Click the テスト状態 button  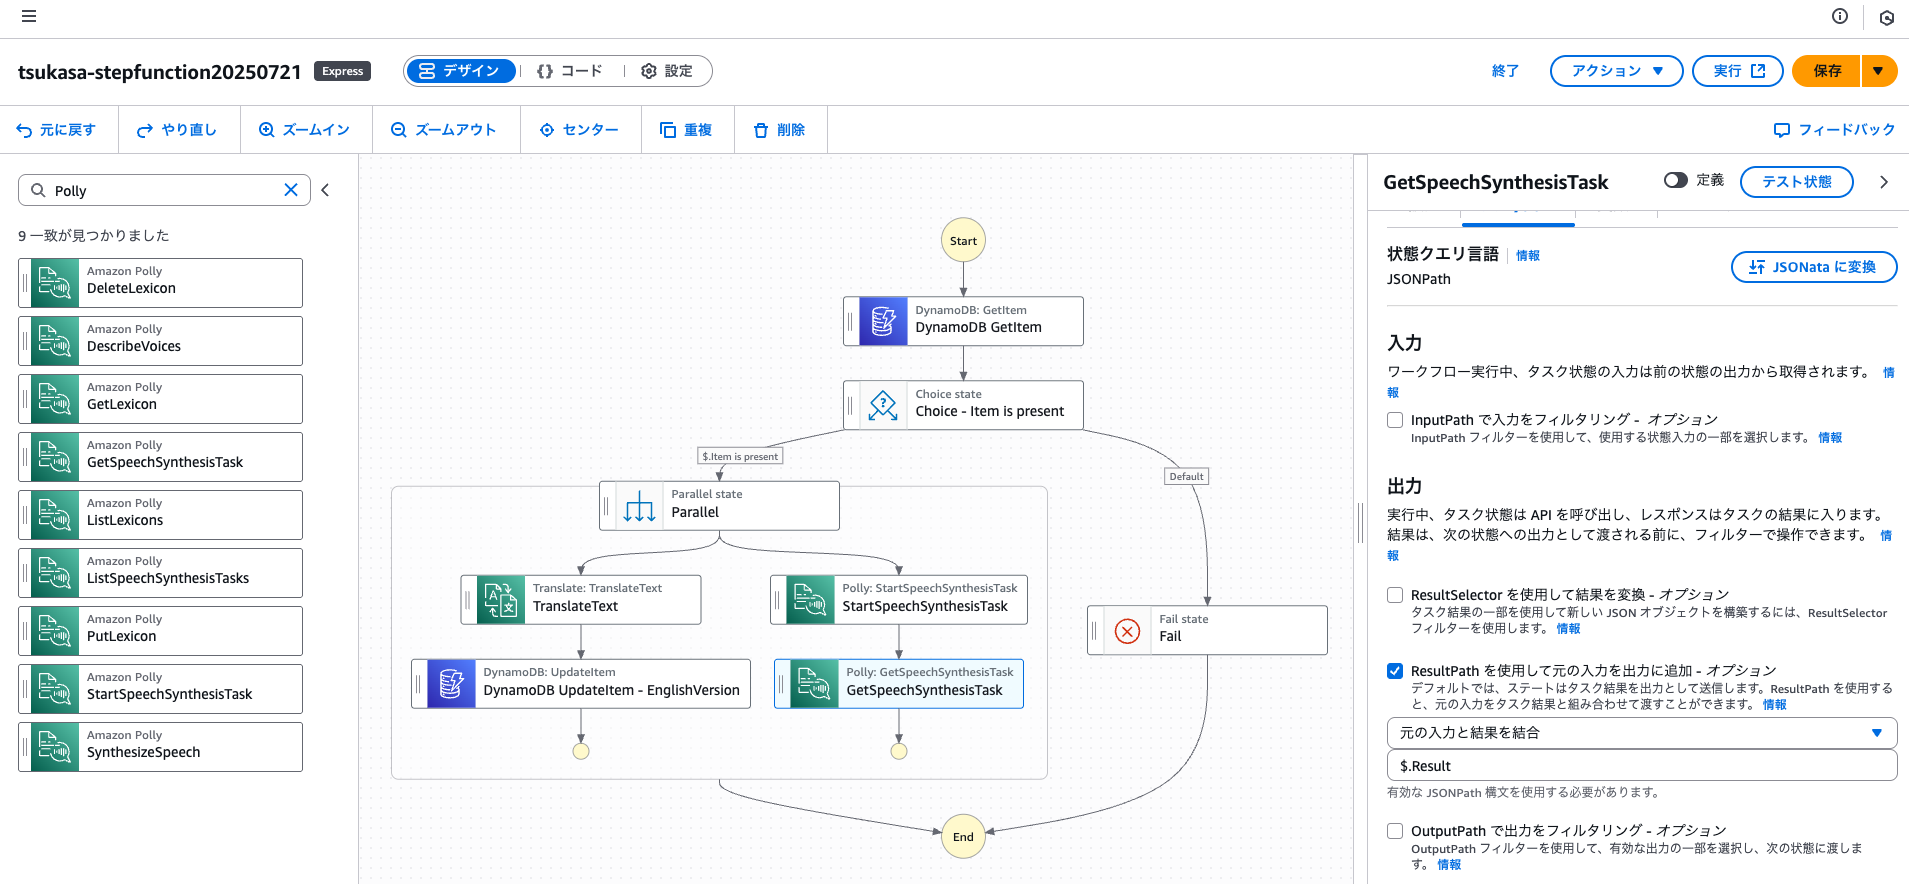coord(1796,182)
